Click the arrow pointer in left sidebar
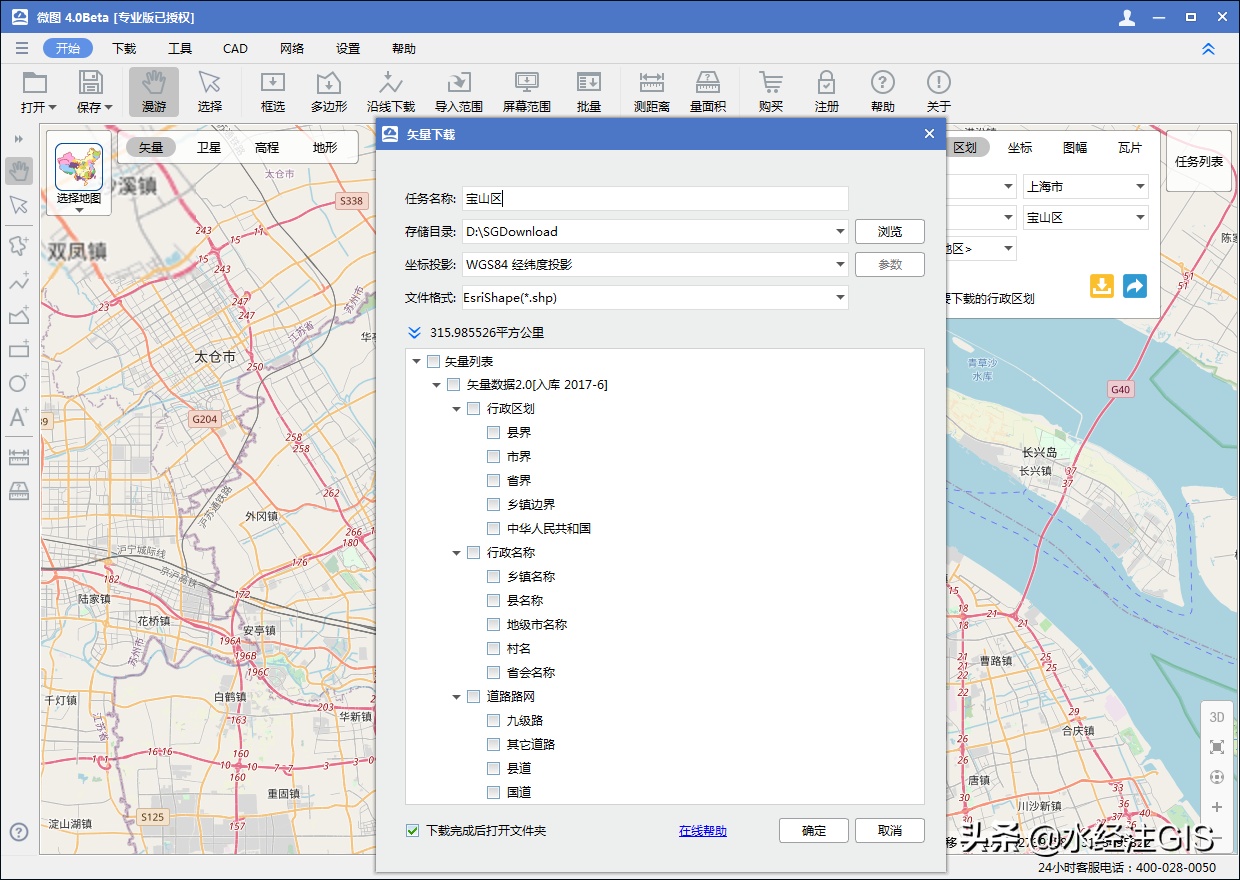This screenshot has width=1240, height=880. pyautogui.click(x=19, y=205)
